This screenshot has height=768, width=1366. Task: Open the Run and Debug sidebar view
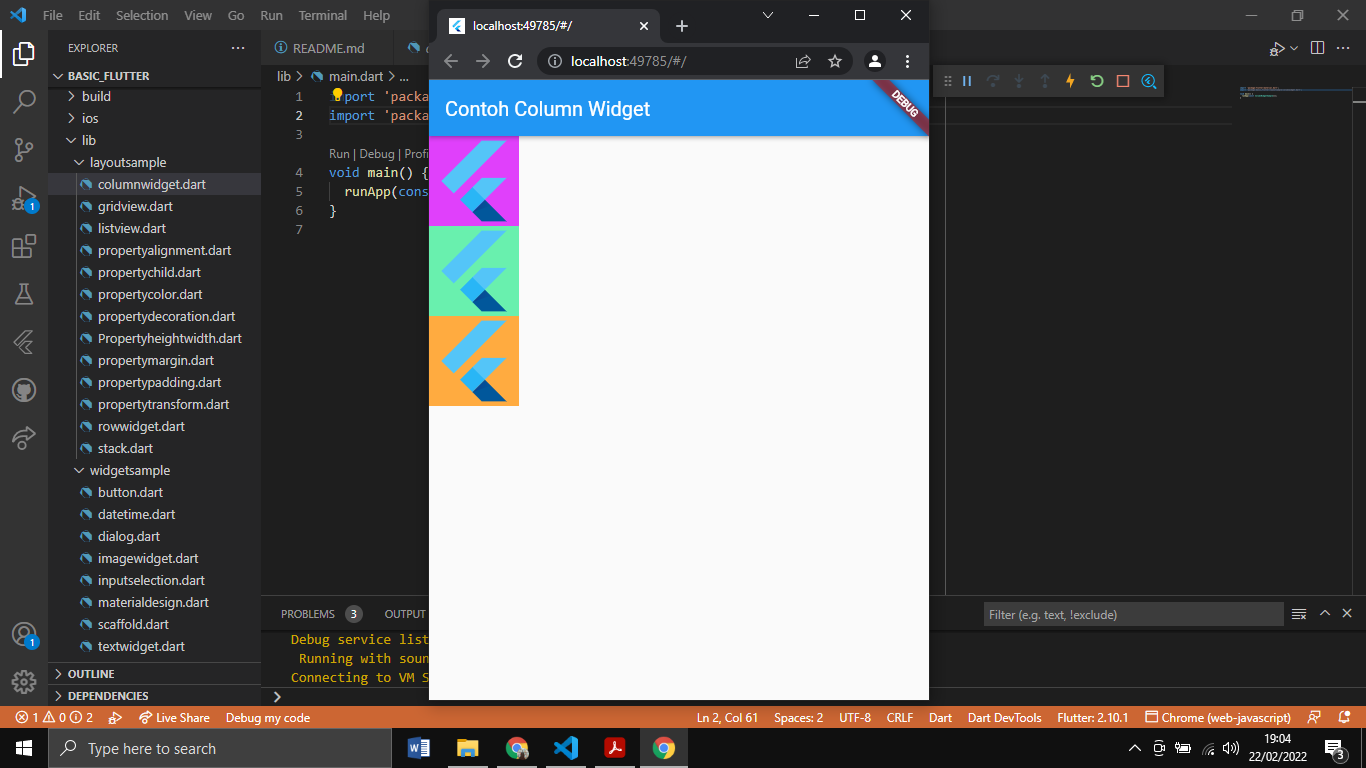pos(24,198)
